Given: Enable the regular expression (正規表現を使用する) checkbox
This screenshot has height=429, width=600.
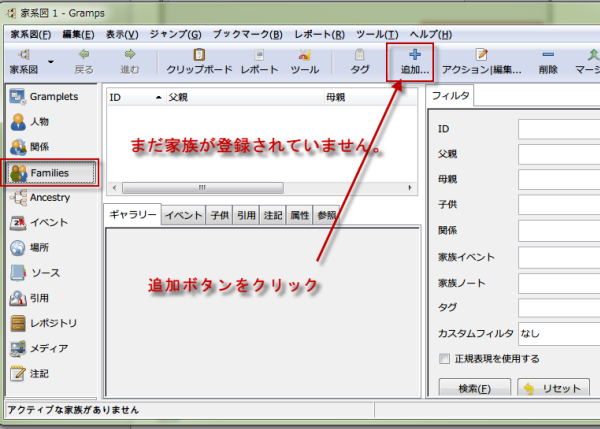Looking at the screenshot, I should (445, 358).
